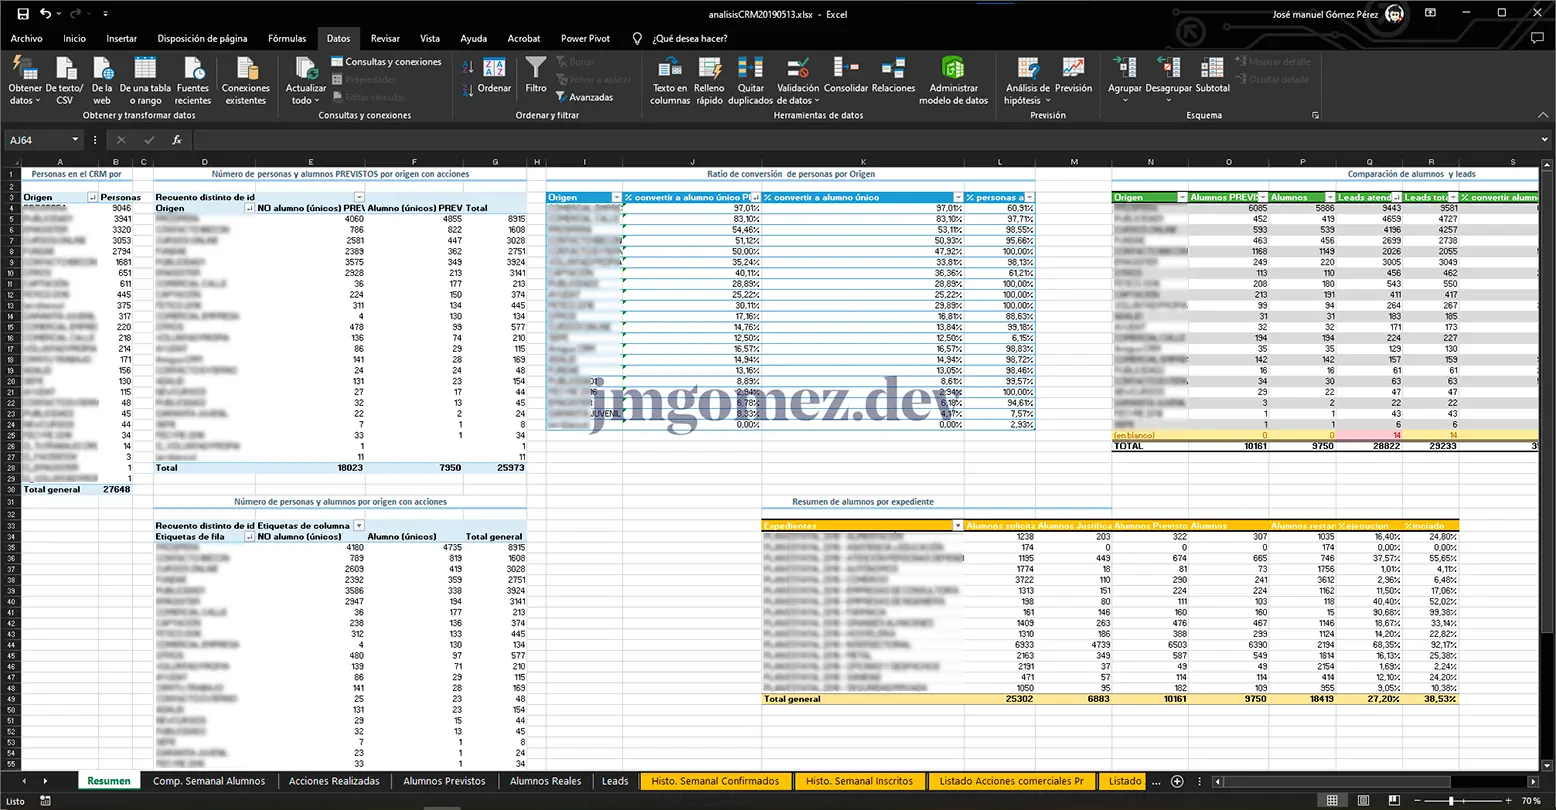Click the Previsión chart icon

tap(1073, 69)
